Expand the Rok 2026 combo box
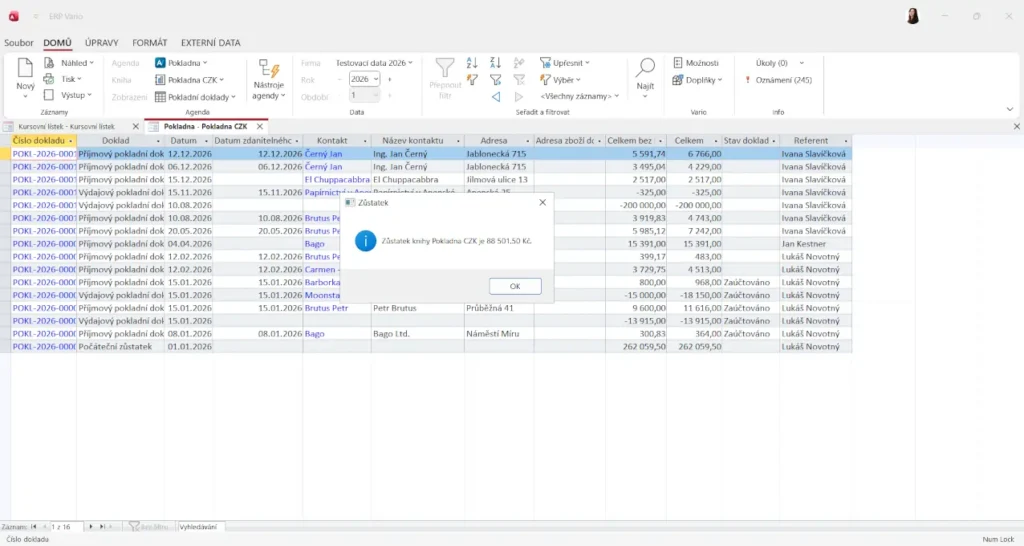The width and height of the screenshot is (1024, 546). pos(376,79)
